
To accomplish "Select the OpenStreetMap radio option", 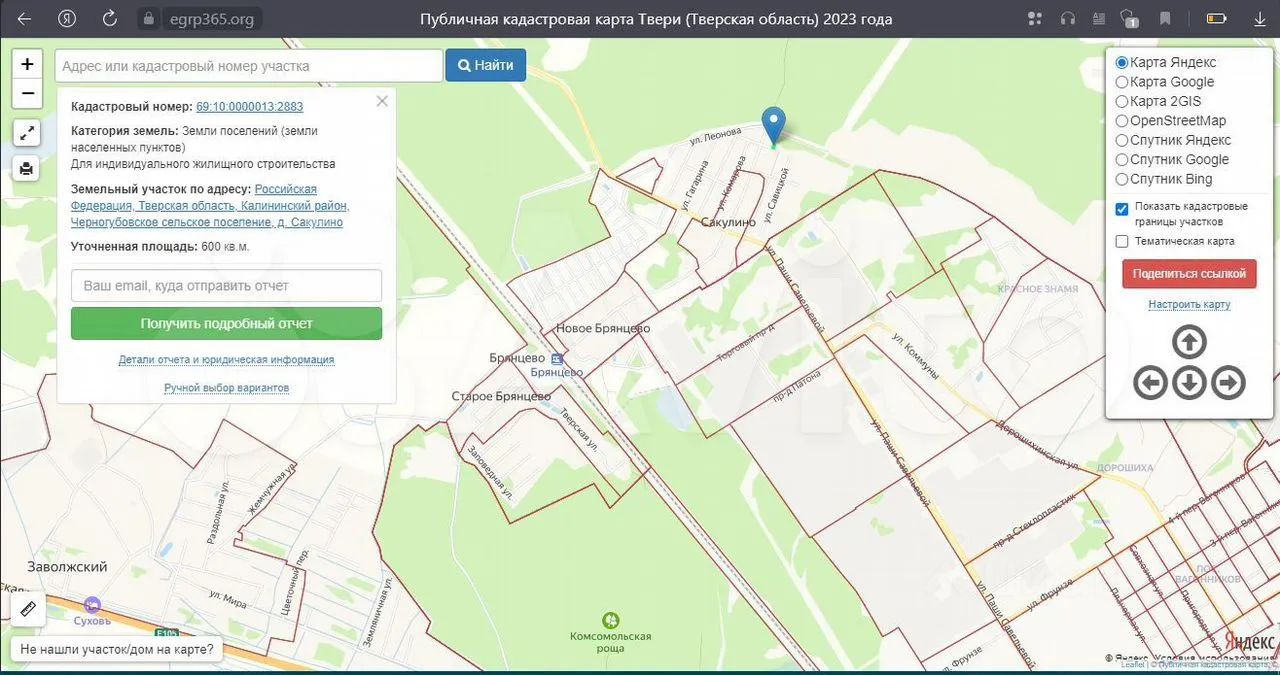I will [x=1122, y=121].
